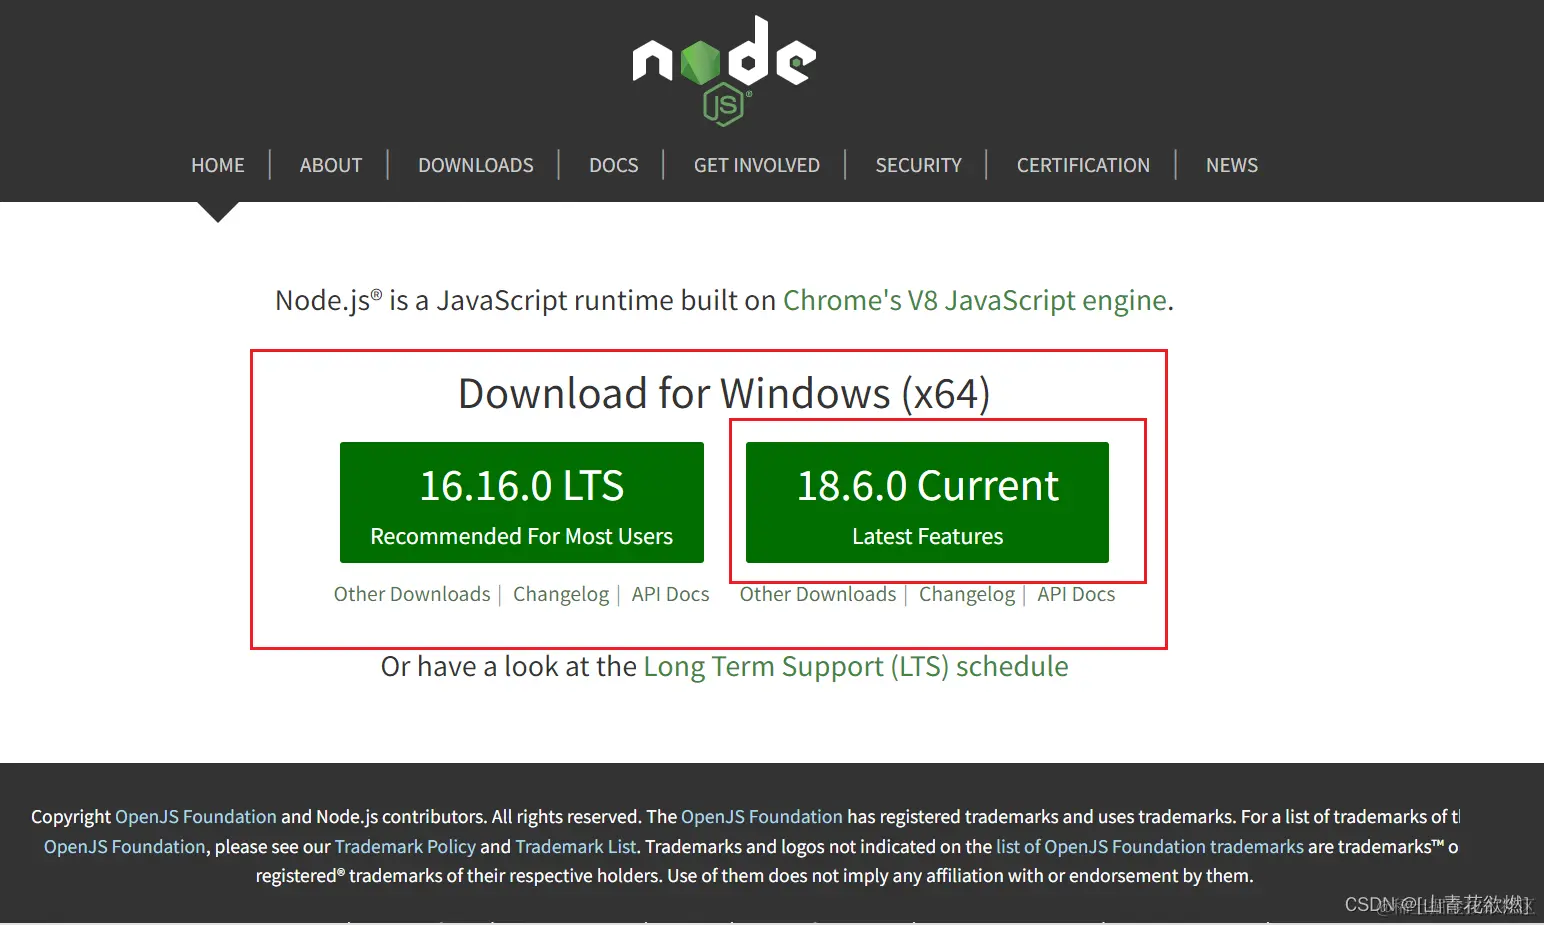
Task: Click the 'Download for Windows (x64)' heading
Action: point(724,394)
